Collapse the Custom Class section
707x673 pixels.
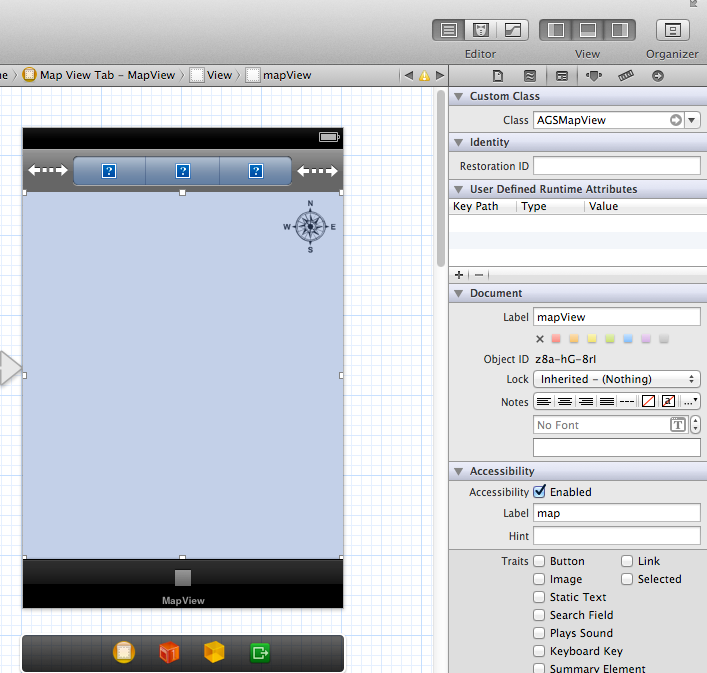(x=458, y=96)
